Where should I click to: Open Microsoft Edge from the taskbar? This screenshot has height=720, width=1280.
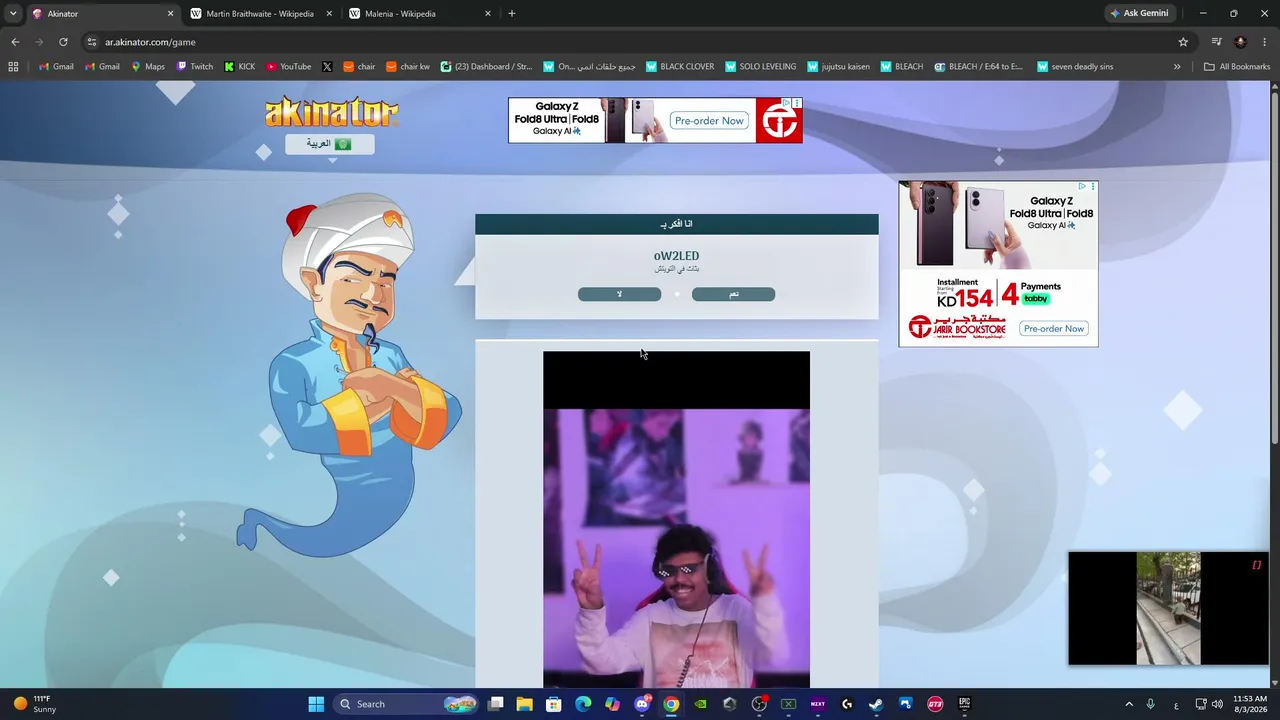click(x=583, y=704)
